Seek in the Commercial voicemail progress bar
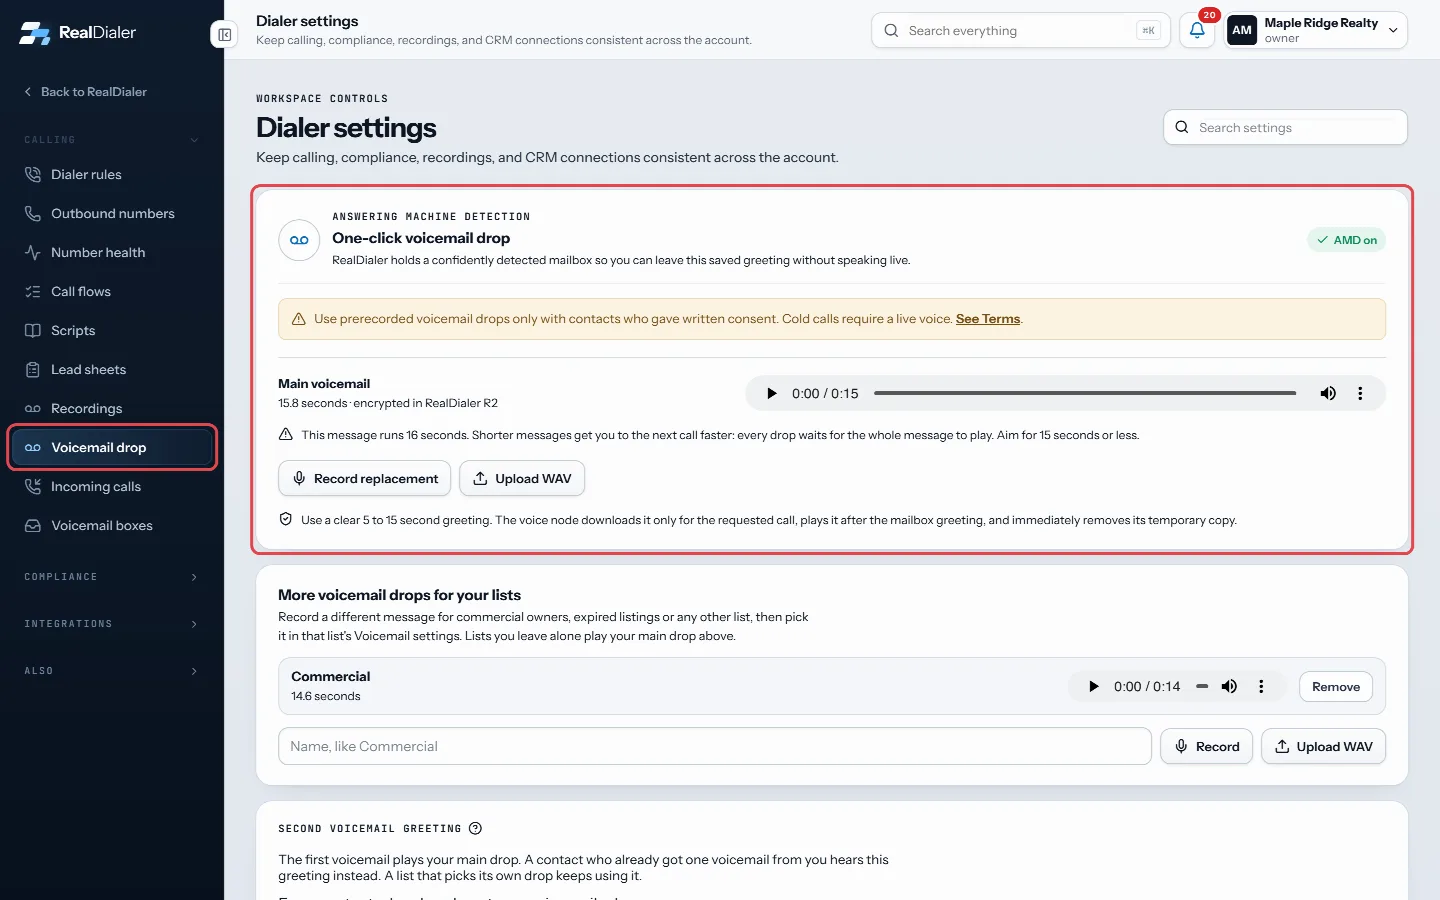The height and width of the screenshot is (900, 1440). tap(1202, 686)
